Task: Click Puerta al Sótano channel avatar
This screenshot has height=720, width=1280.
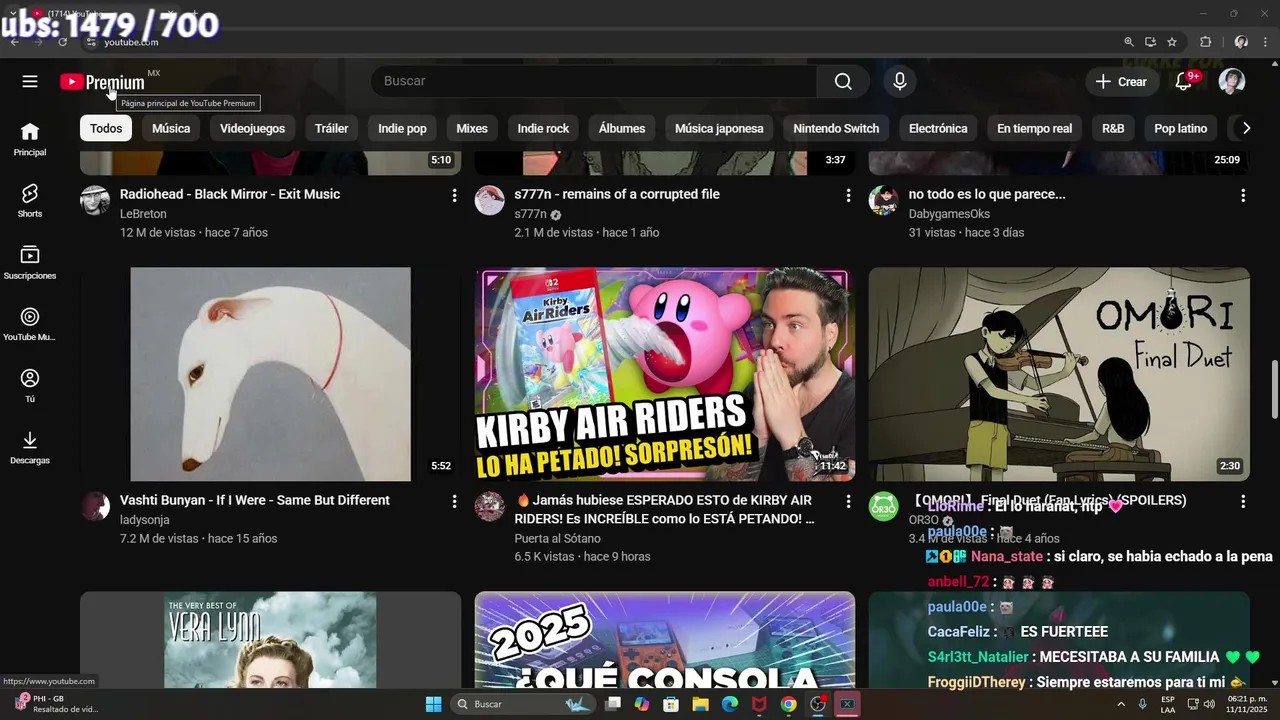Action: [x=489, y=506]
